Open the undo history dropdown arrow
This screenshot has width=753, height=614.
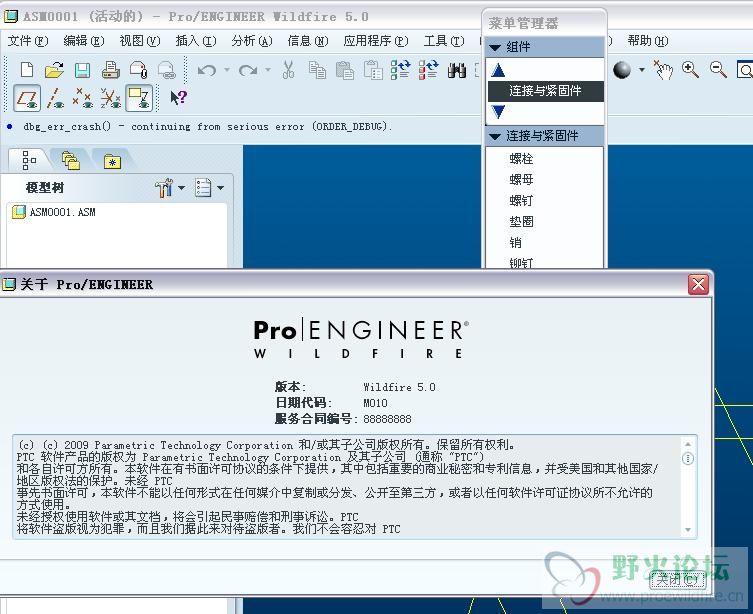click(x=227, y=70)
